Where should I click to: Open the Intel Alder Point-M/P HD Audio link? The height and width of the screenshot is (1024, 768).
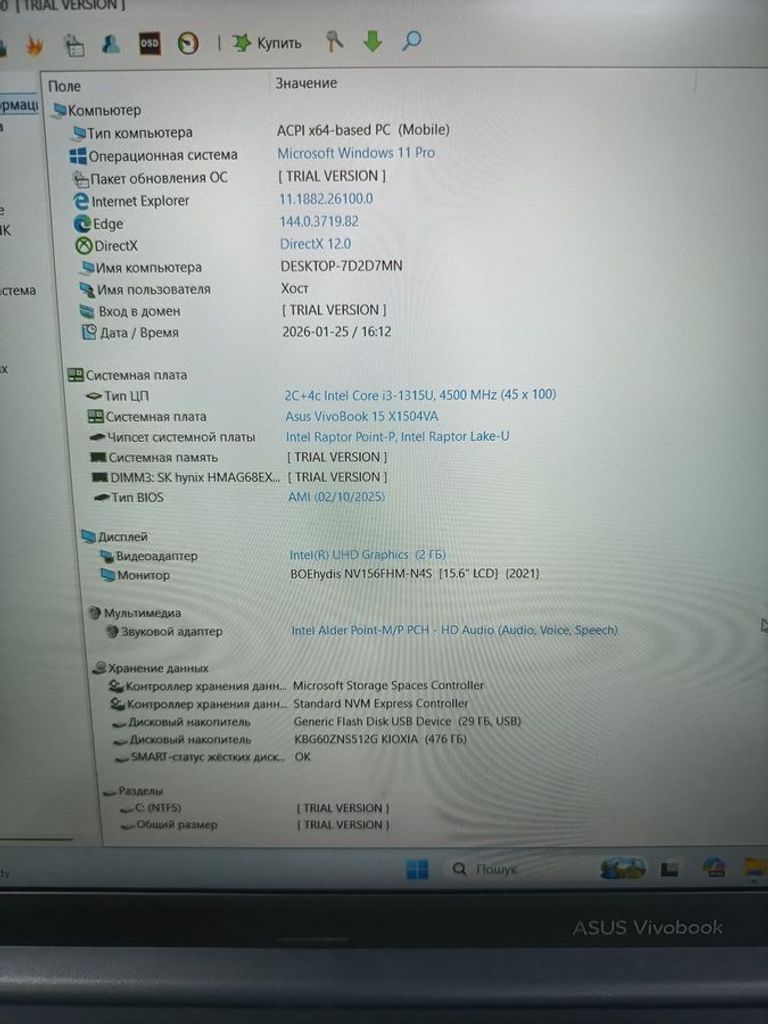pyautogui.click(x=455, y=630)
